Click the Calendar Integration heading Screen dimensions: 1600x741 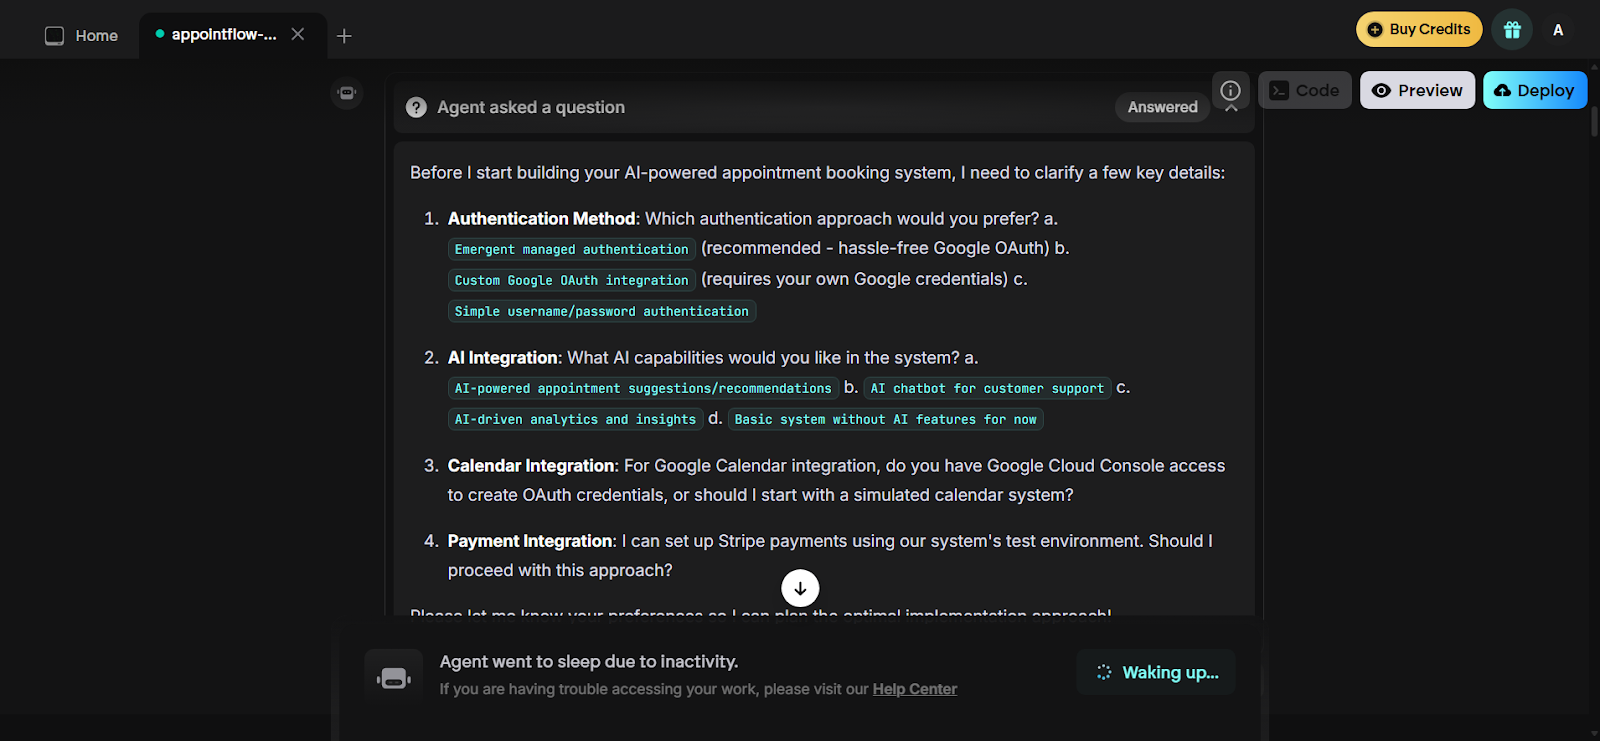[531, 465]
